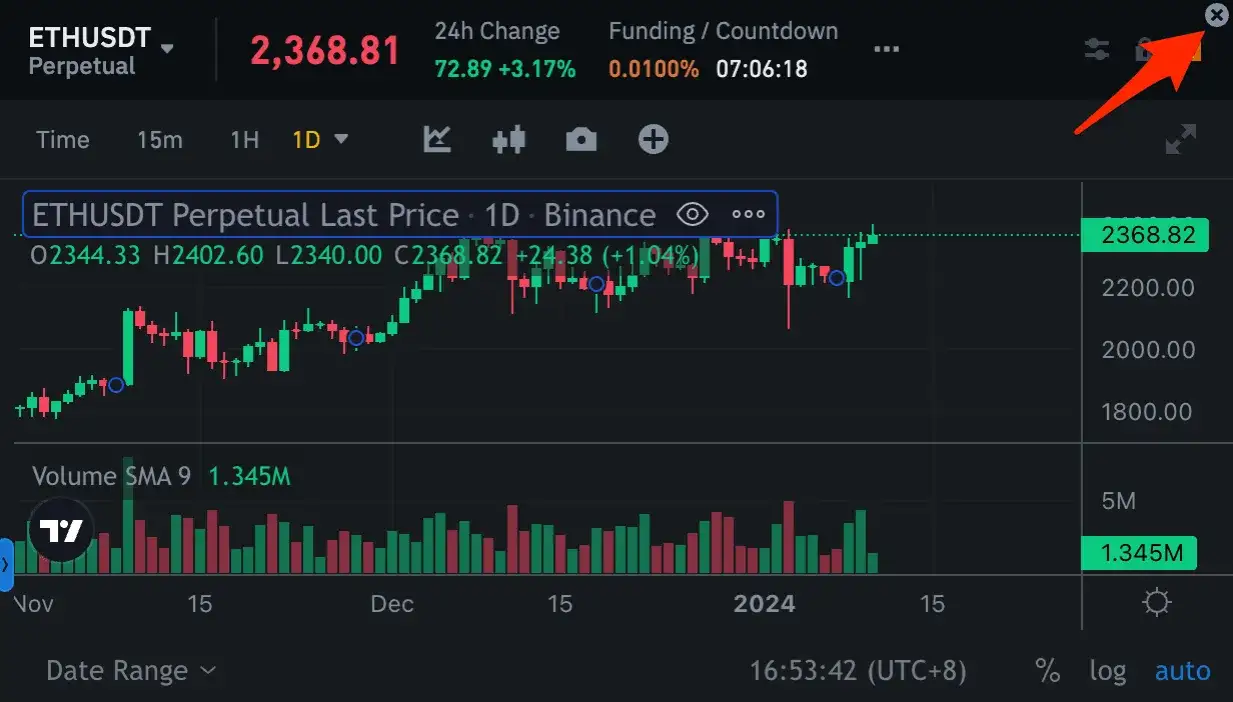The height and width of the screenshot is (702, 1233).
Task: Toggle percentage scale mode
Action: pos(1046,671)
